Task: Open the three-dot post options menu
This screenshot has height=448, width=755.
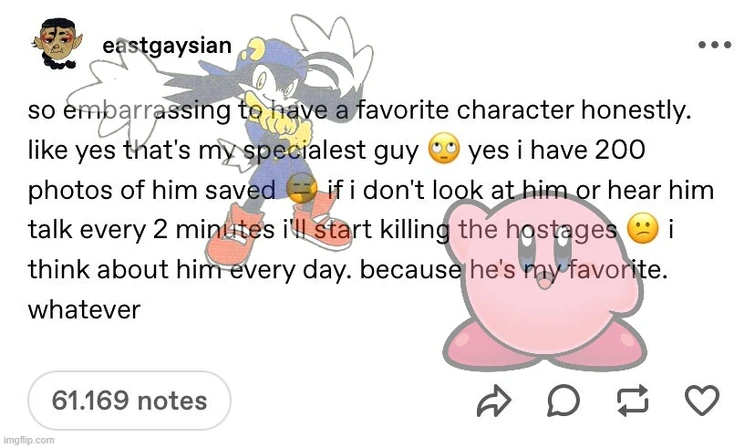Action: 713,45
